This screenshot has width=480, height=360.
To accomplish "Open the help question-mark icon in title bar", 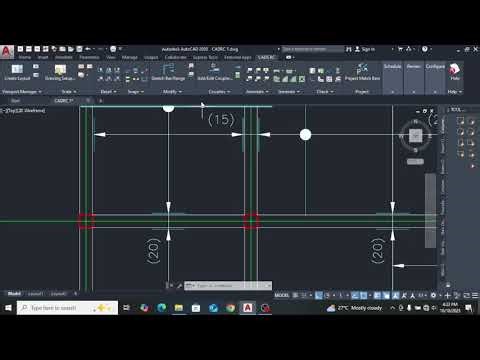I will (425, 49).
